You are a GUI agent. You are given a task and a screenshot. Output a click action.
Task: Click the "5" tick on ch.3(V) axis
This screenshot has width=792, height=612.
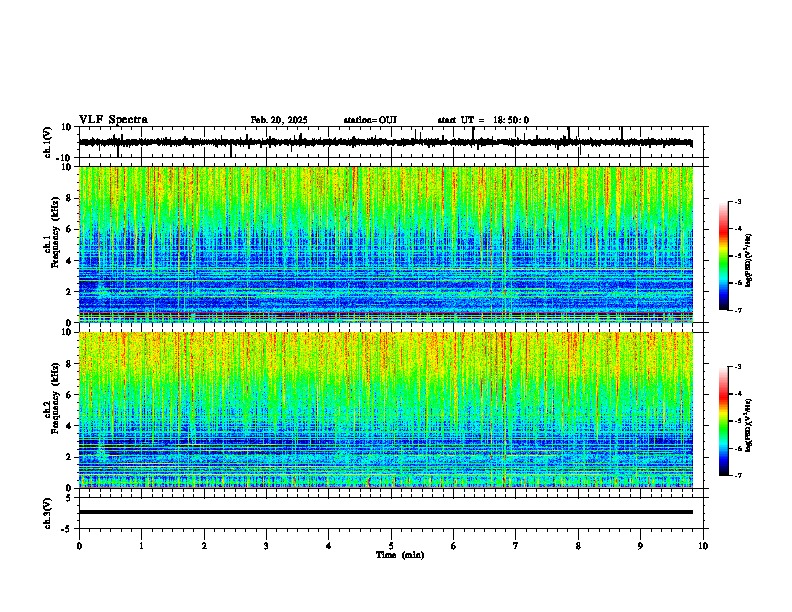(x=70, y=498)
